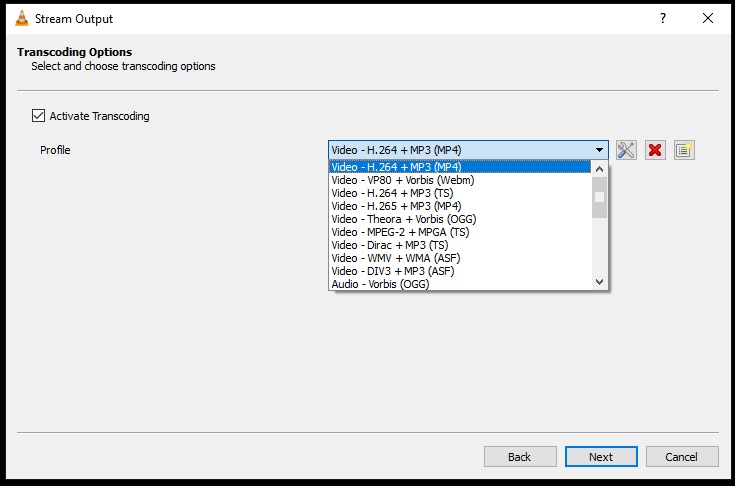Choose Video - H.264 + MP3 (TS)
The height and width of the screenshot is (486, 735).
(x=460, y=193)
